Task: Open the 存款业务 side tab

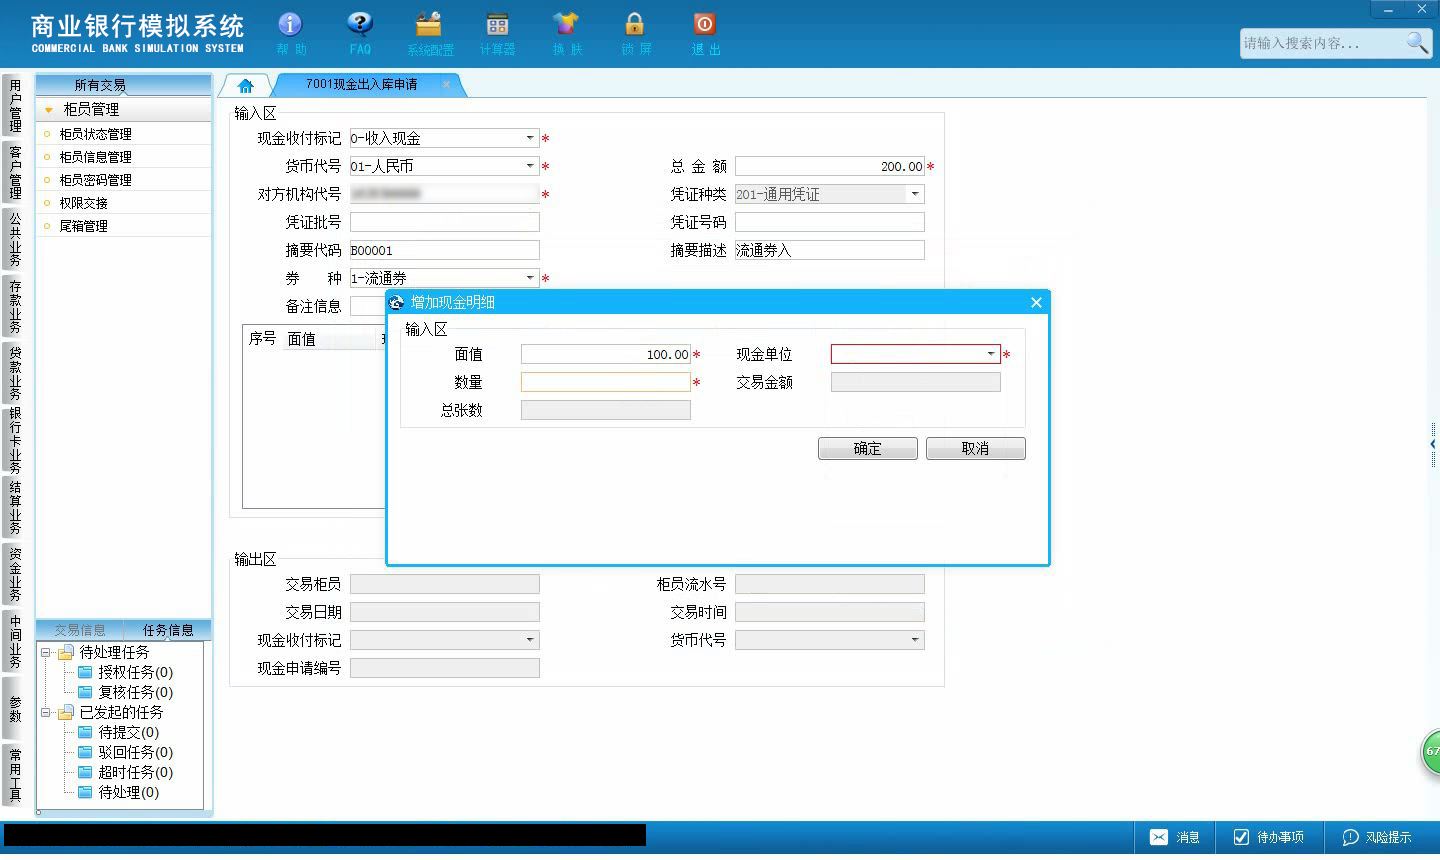Action: pyautogui.click(x=14, y=306)
